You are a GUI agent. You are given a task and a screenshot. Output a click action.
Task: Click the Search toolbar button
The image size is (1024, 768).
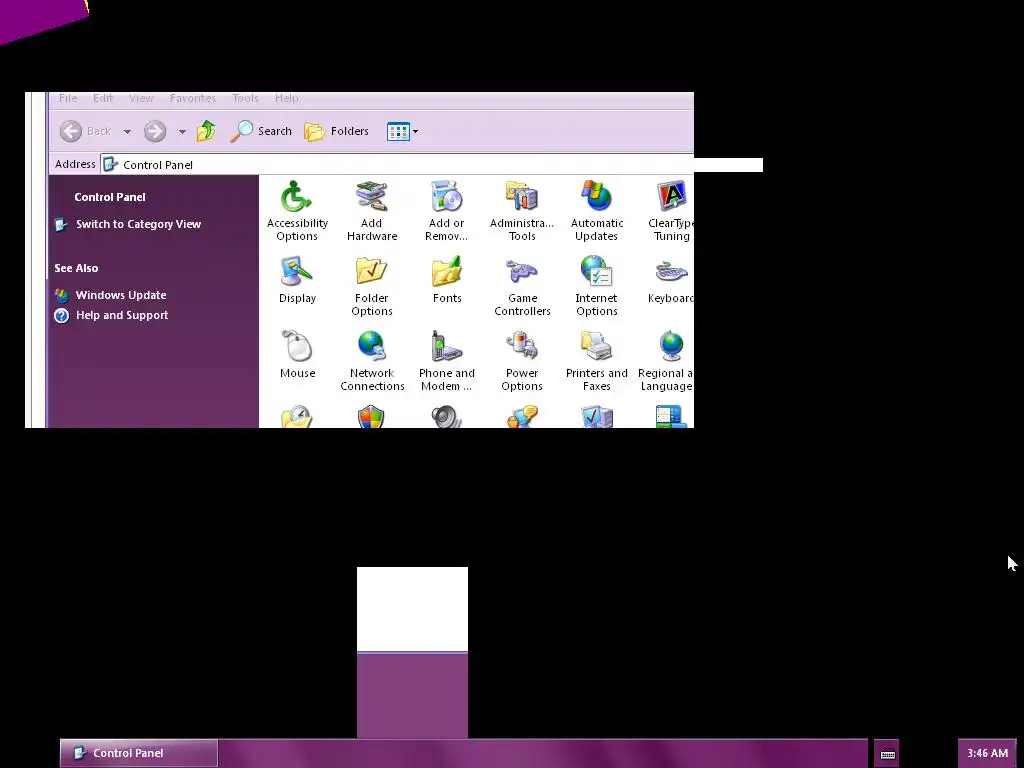pos(261,131)
